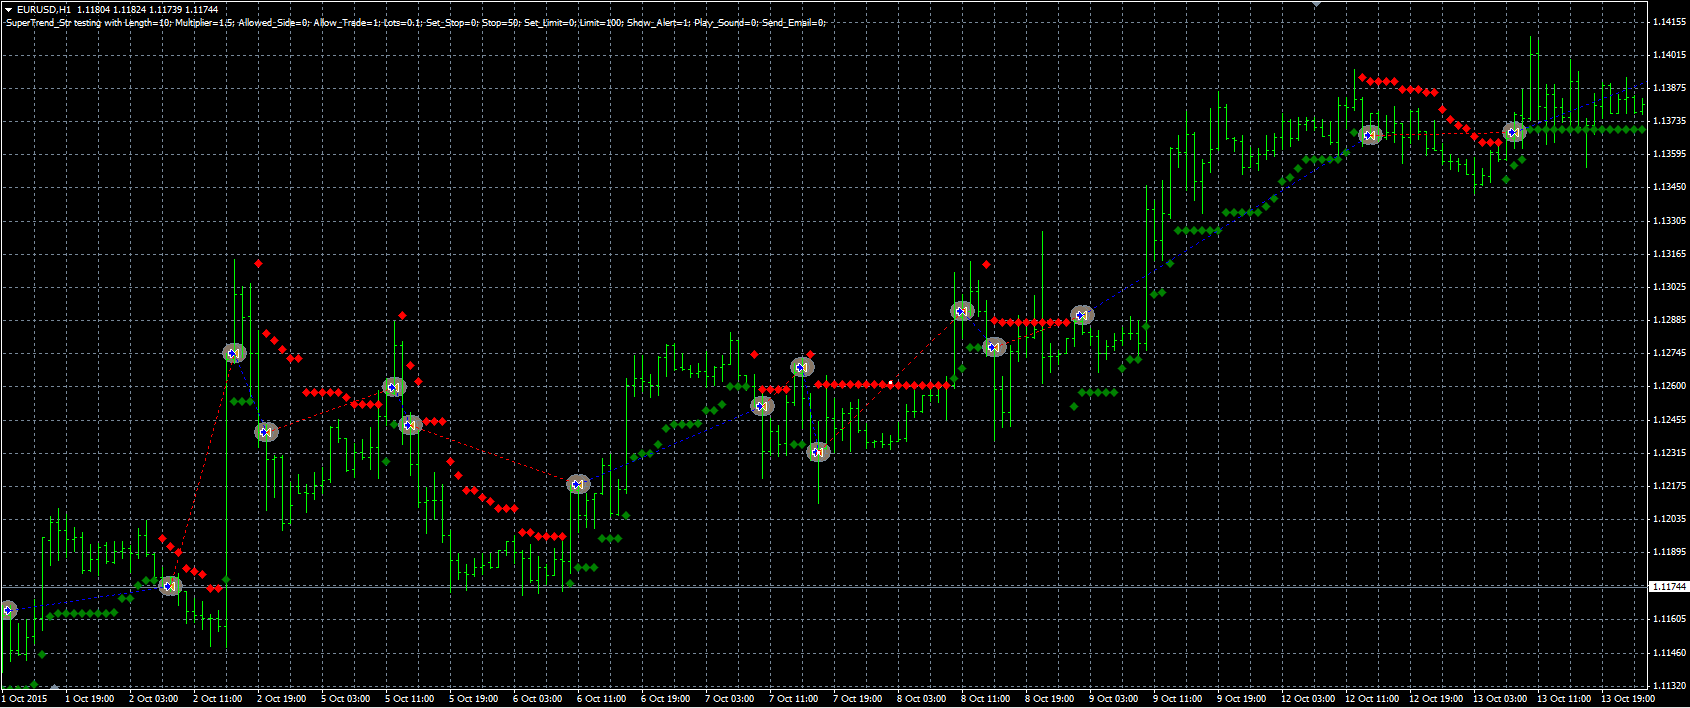Click the 1.12035 price axis label
This screenshot has height=708, width=1690.
(1668, 519)
